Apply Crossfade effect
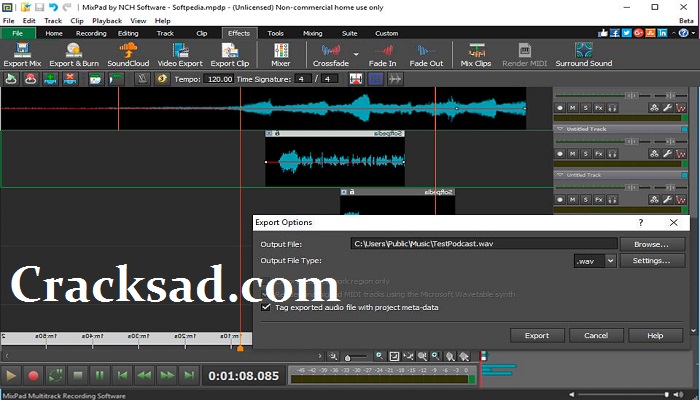Image resolution: width=700 pixels, height=400 pixels. click(331, 54)
